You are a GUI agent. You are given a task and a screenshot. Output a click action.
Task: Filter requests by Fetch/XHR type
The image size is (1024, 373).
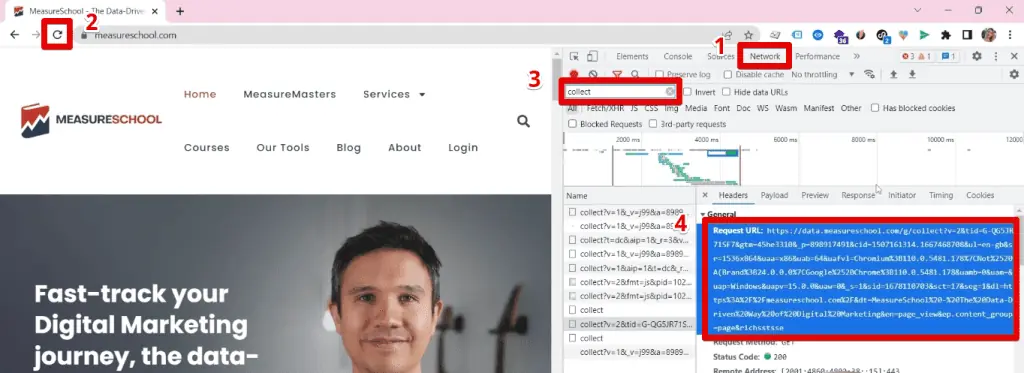(605, 108)
